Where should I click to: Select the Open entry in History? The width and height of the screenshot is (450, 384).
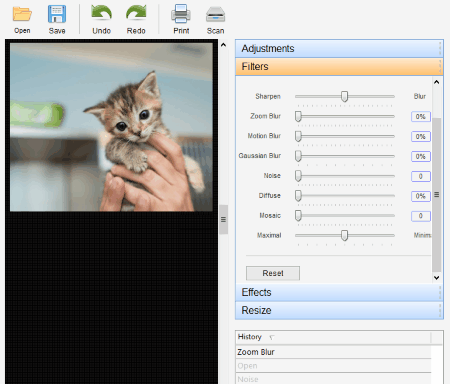pyautogui.click(x=333, y=366)
